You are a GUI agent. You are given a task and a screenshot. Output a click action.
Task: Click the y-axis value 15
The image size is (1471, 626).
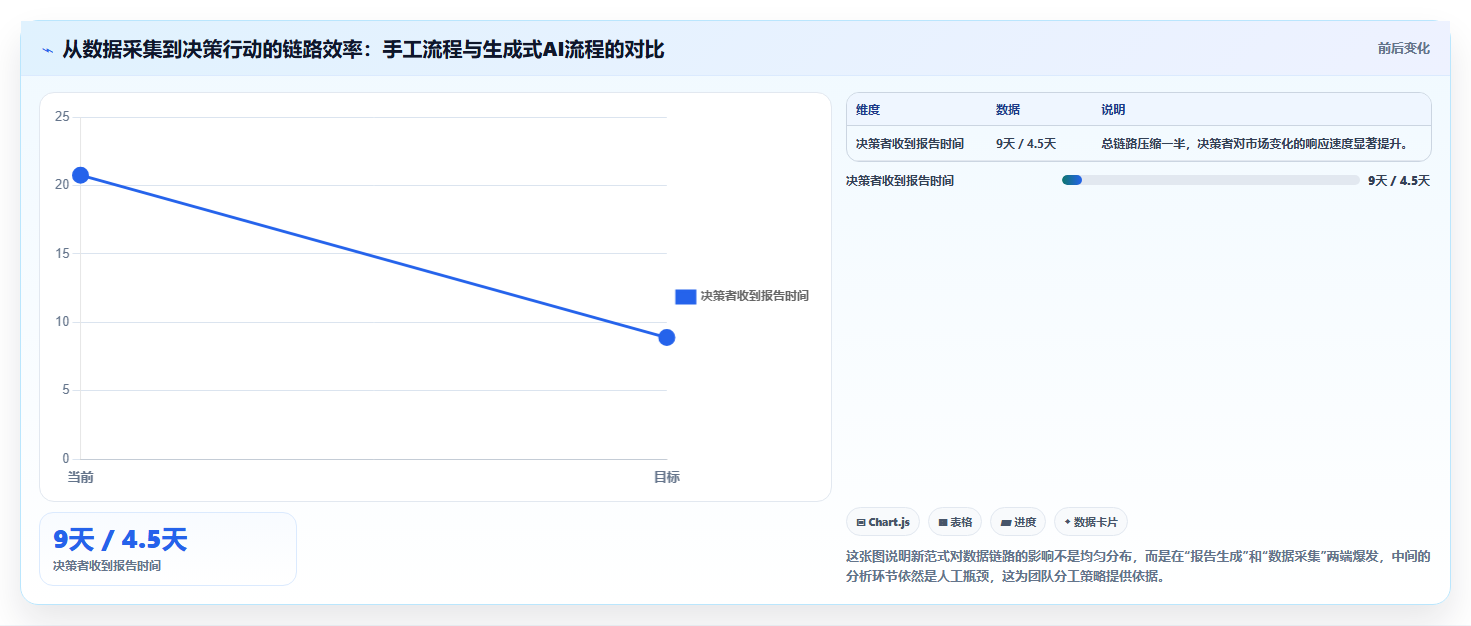click(62, 253)
